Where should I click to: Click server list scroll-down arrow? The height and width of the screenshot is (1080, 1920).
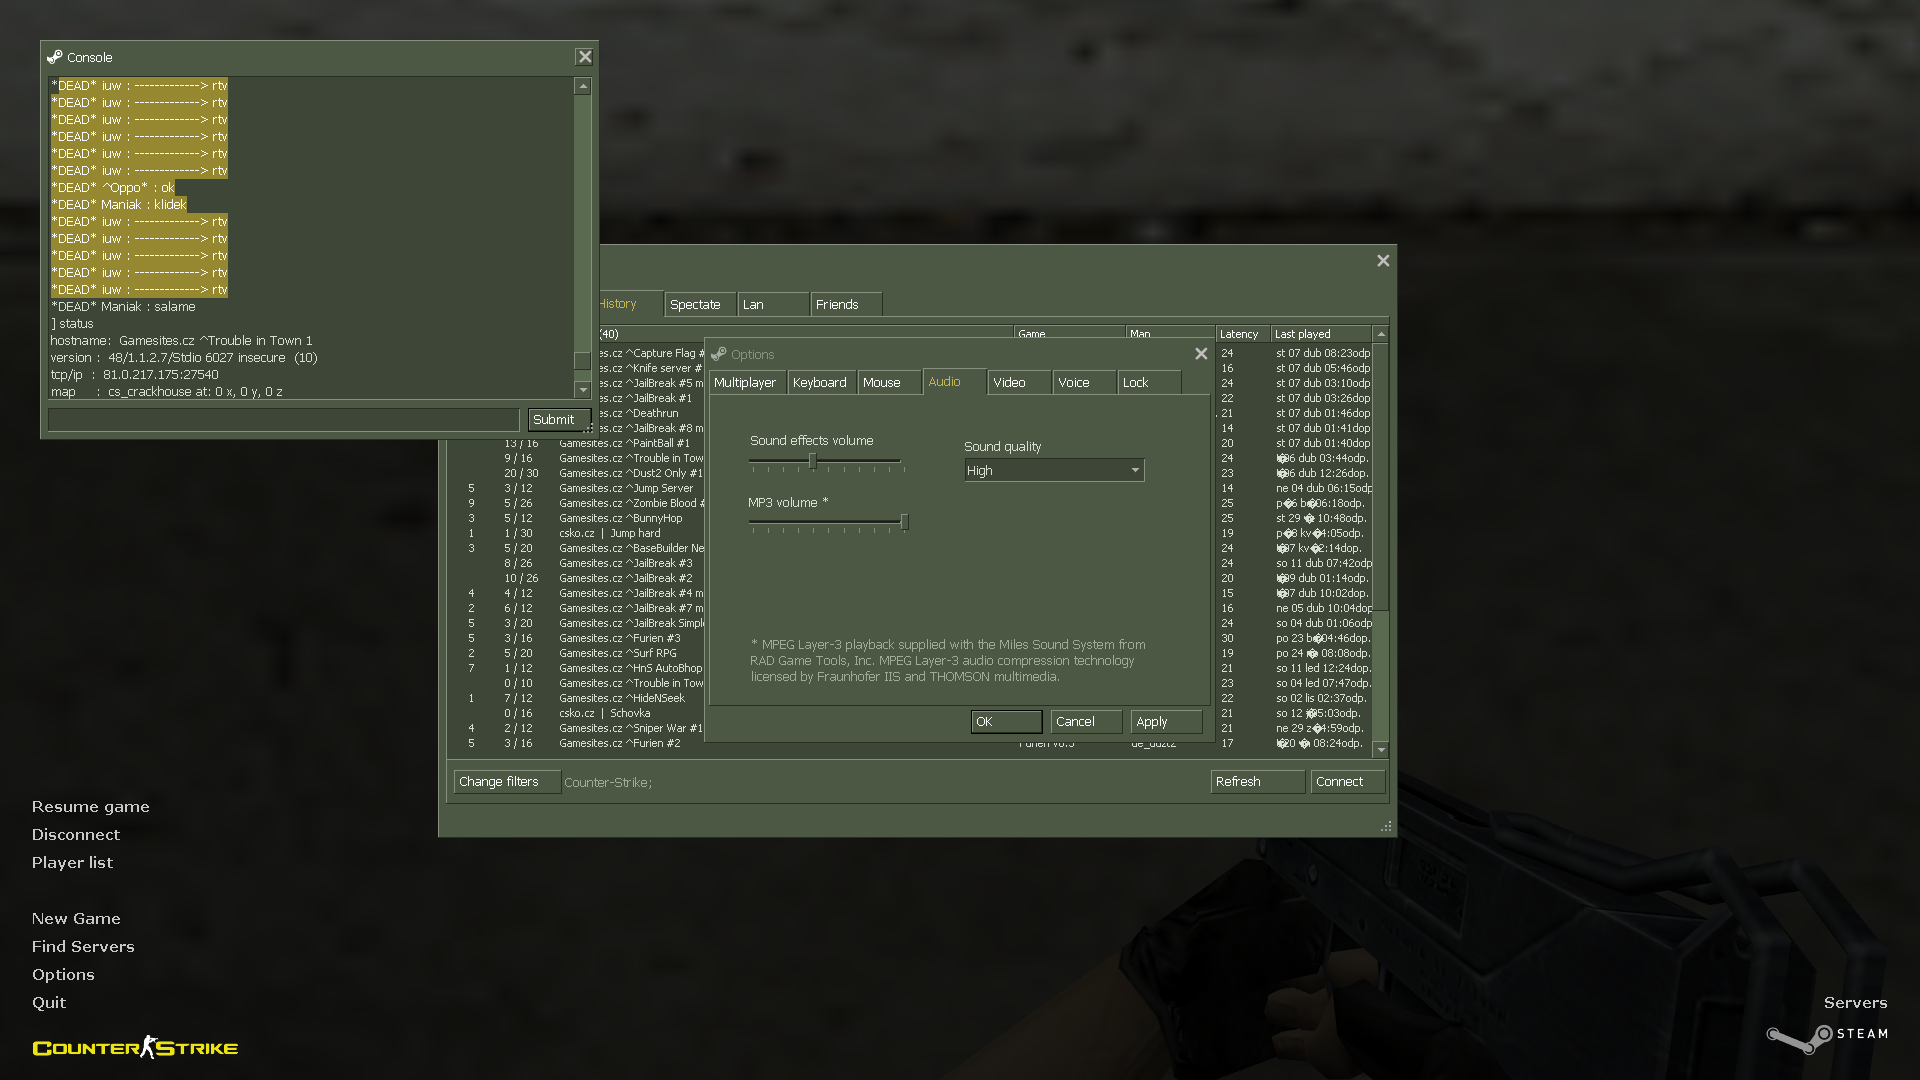tap(1381, 750)
